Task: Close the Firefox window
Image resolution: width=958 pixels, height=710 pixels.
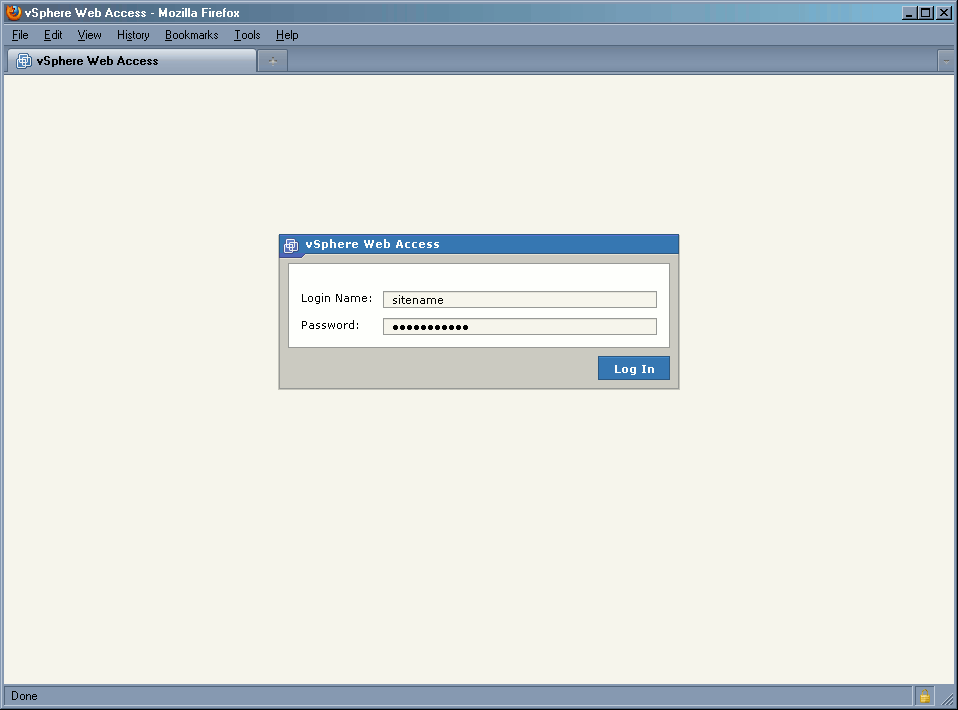Action: pos(944,12)
